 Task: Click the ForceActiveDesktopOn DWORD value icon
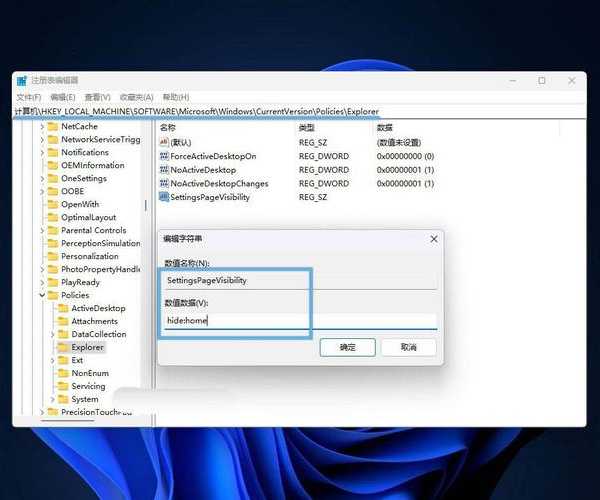click(x=164, y=156)
